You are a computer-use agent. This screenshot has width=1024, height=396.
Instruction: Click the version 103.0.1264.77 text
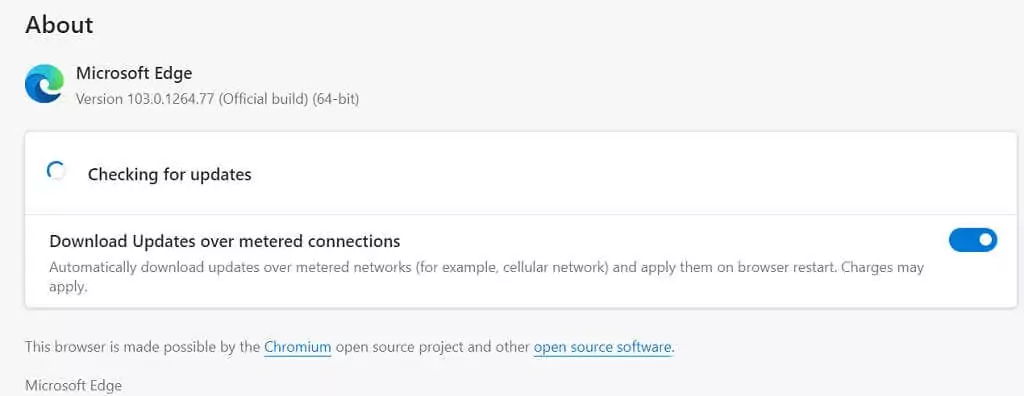(x=145, y=99)
